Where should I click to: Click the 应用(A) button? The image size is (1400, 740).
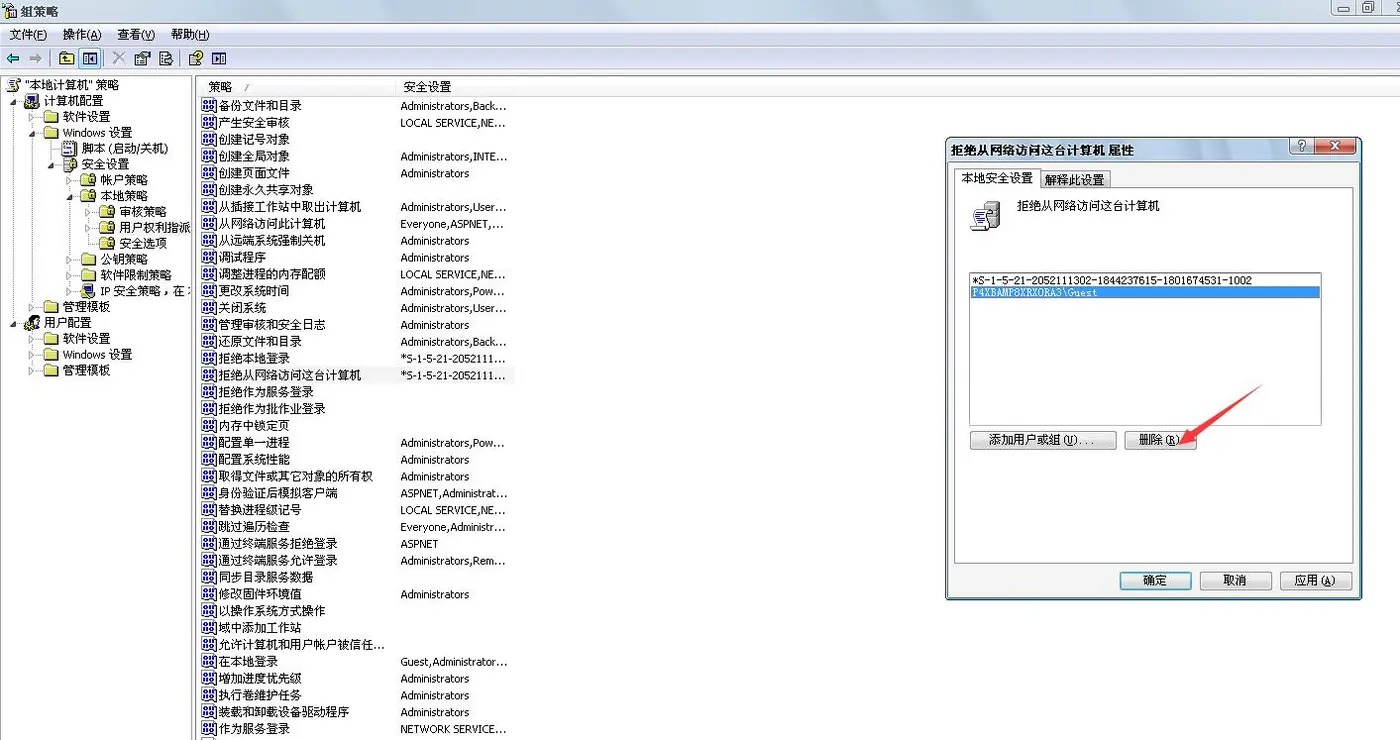click(1315, 580)
